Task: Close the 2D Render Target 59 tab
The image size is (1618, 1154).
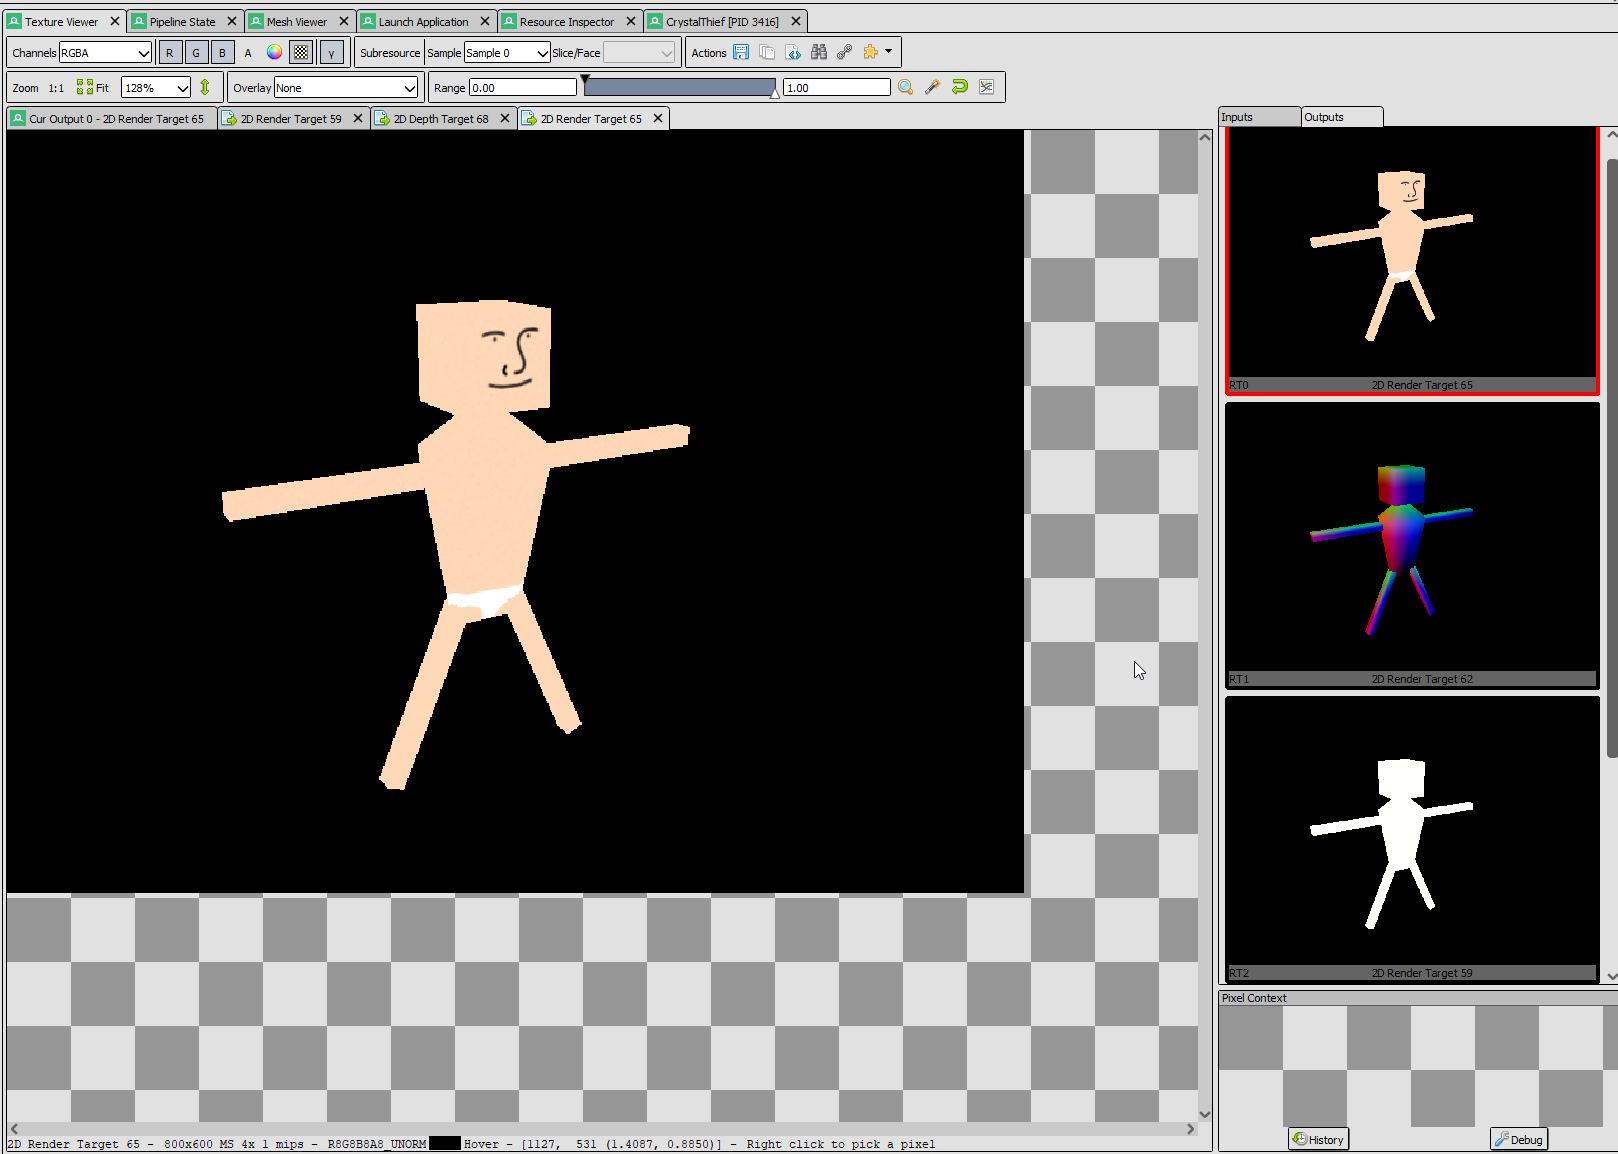Action: coord(358,118)
